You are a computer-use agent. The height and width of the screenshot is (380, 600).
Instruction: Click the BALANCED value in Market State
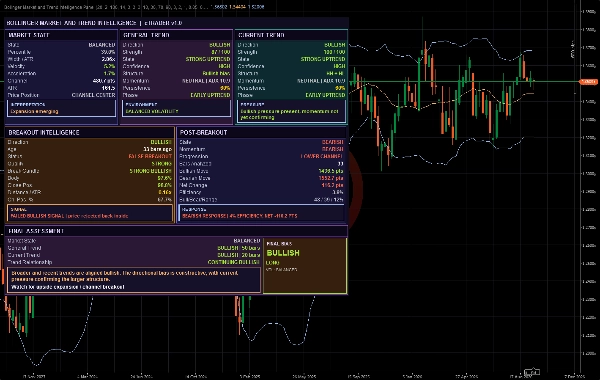point(102,45)
